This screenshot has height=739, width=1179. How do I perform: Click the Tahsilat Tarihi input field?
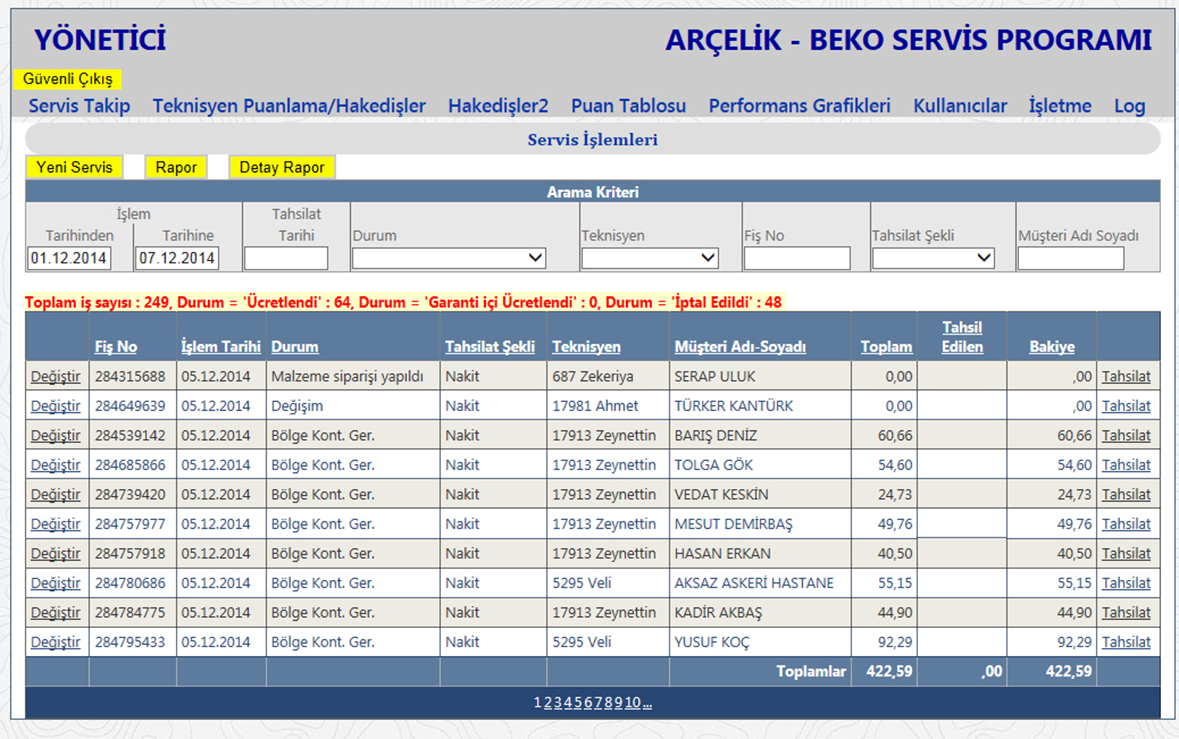click(x=286, y=258)
